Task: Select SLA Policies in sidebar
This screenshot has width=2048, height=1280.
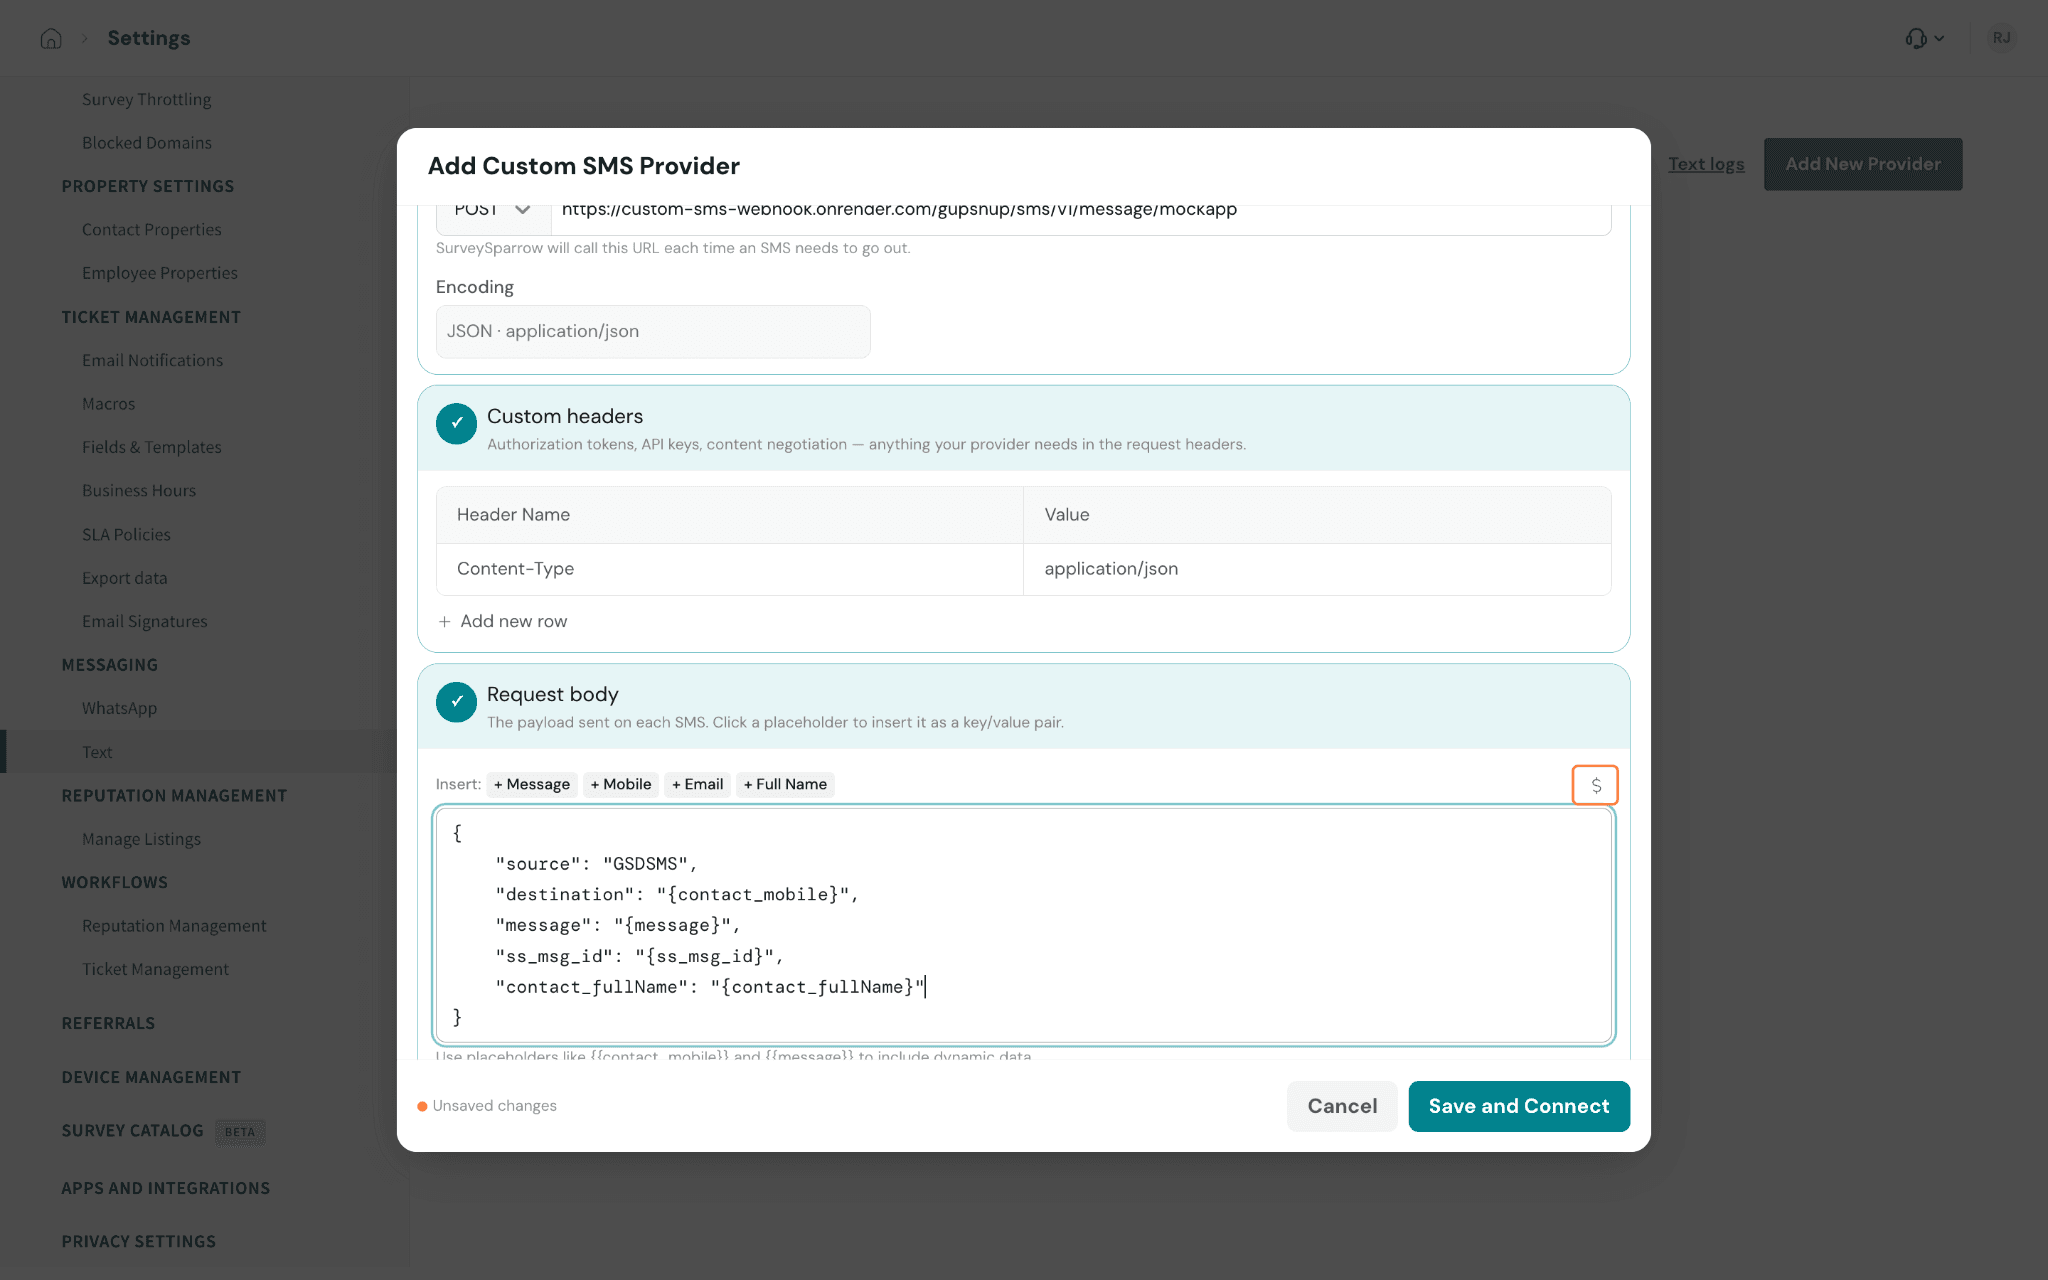Action: point(126,534)
